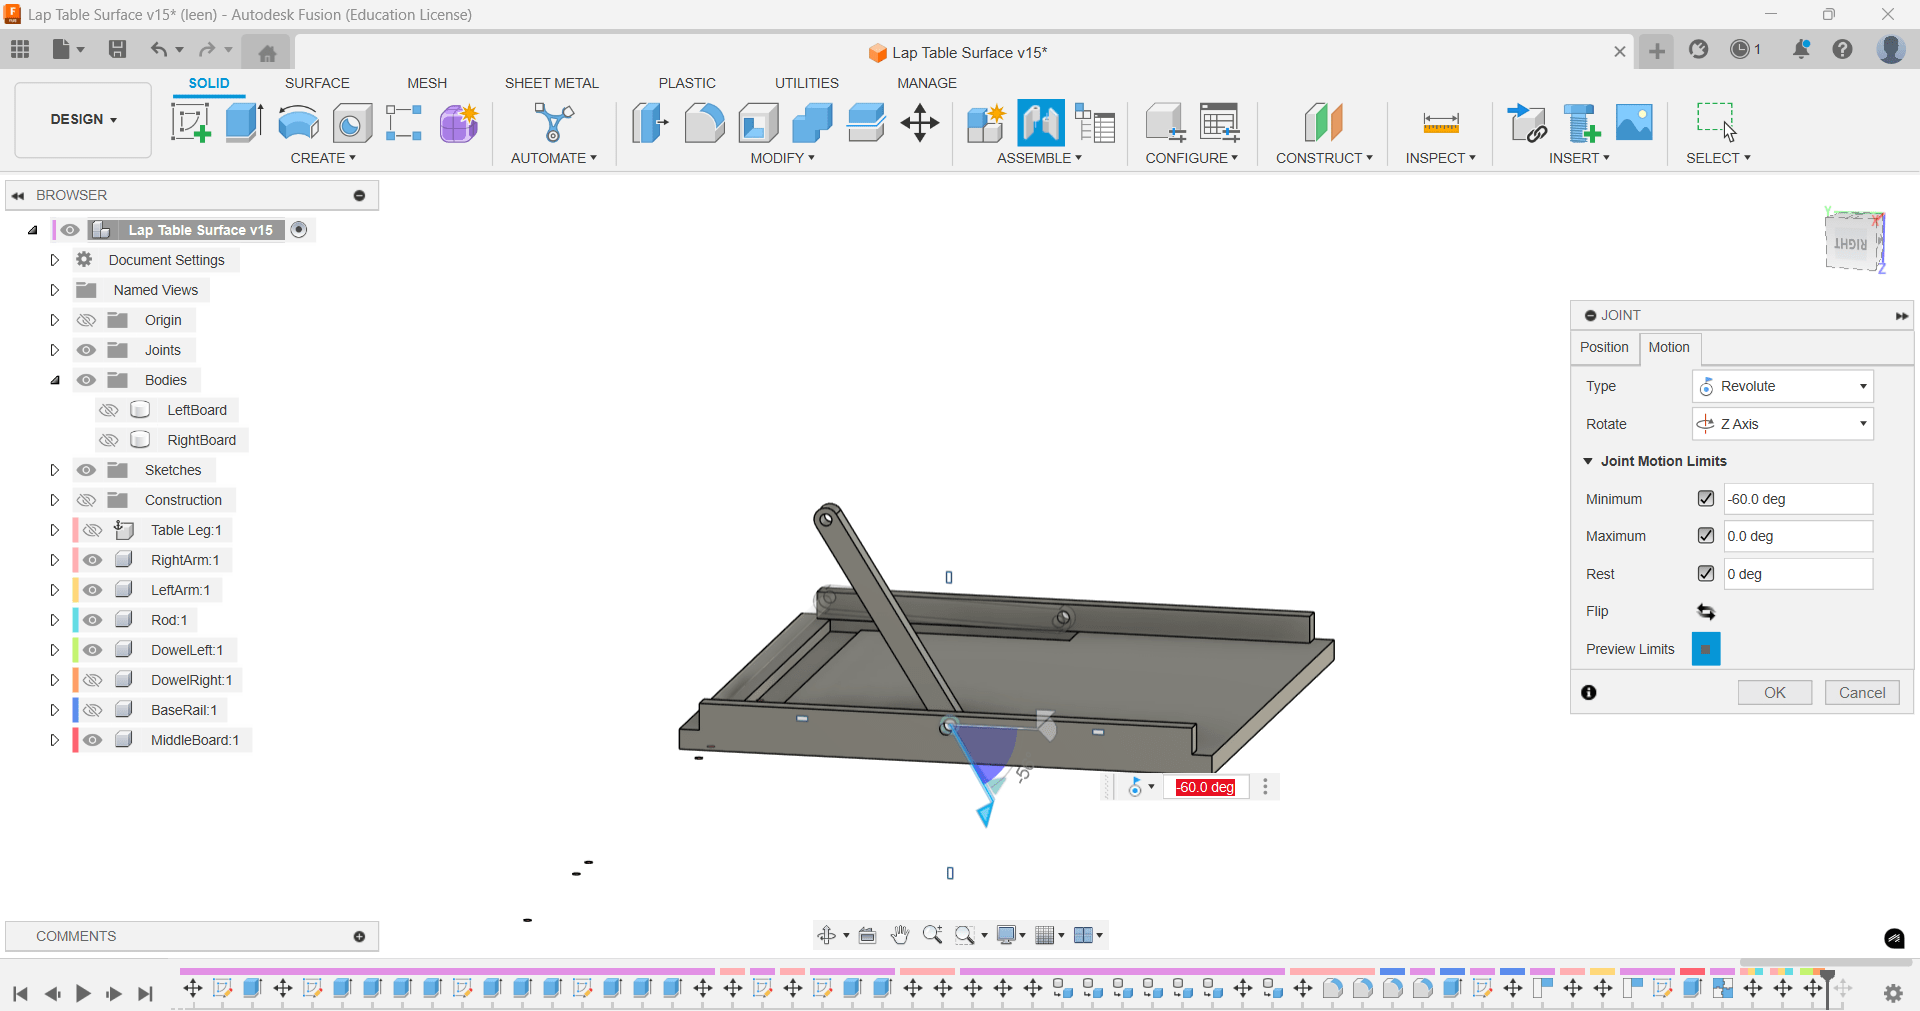Select the Offset Plane construct icon

click(x=1324, y=123)
